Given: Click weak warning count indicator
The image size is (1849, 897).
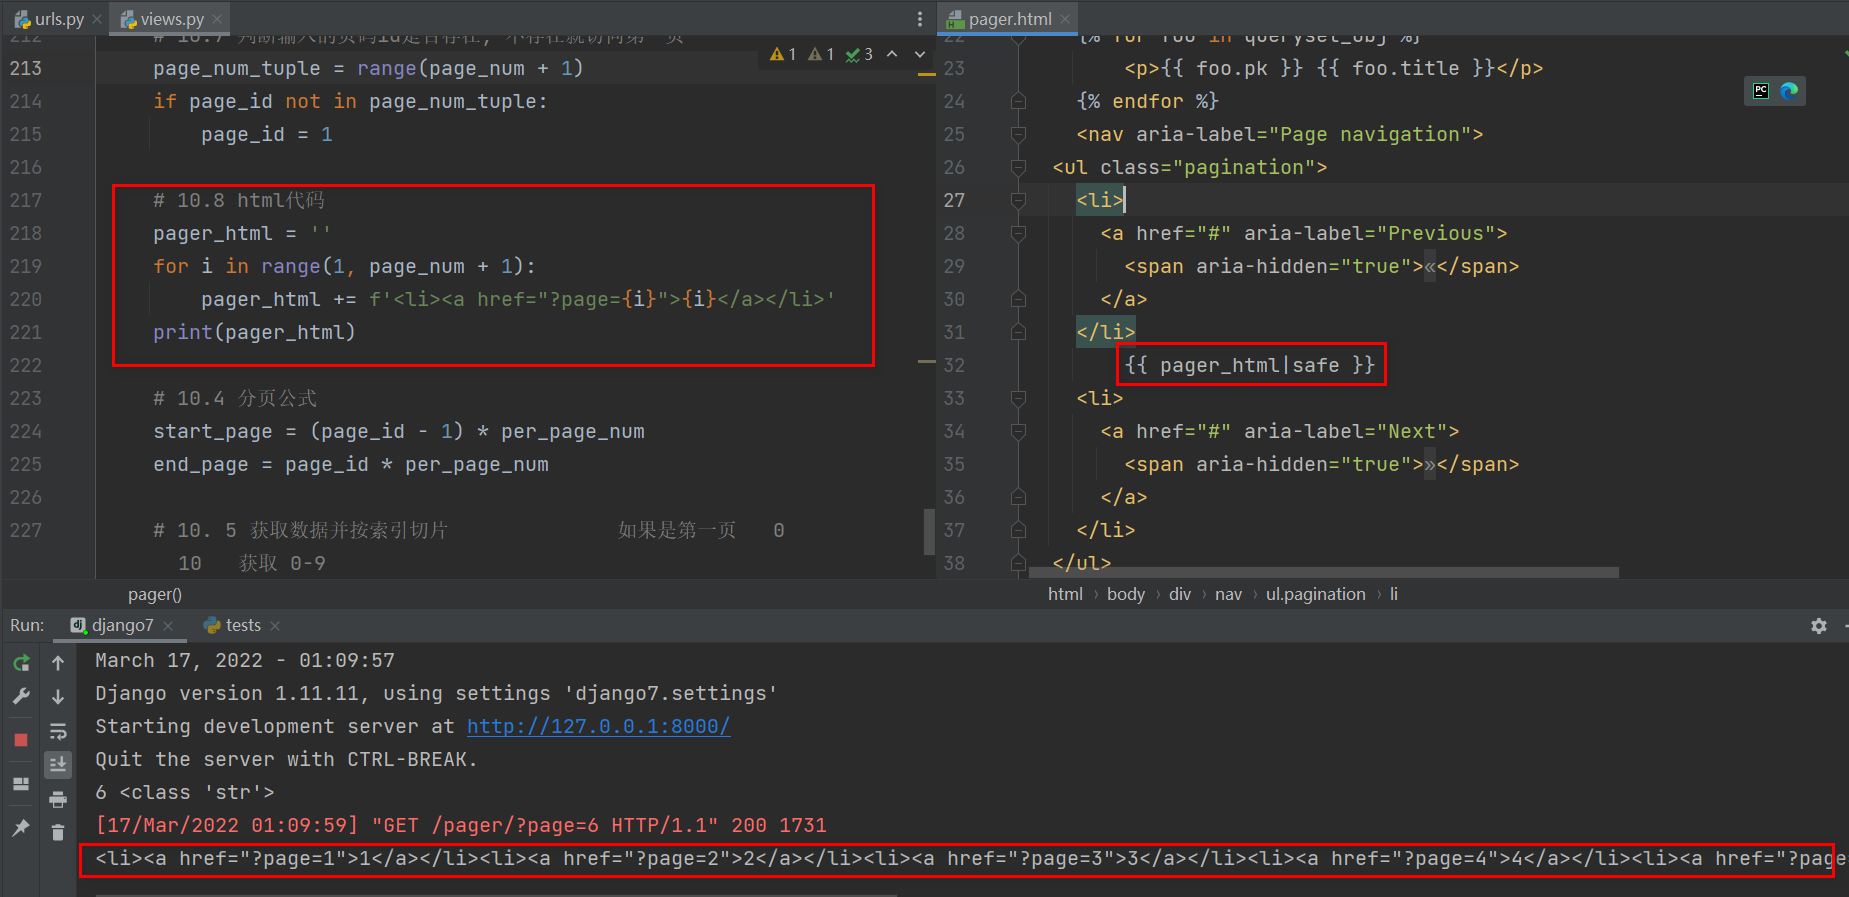Looking at the screenshot, I should (x=821, y=54).
